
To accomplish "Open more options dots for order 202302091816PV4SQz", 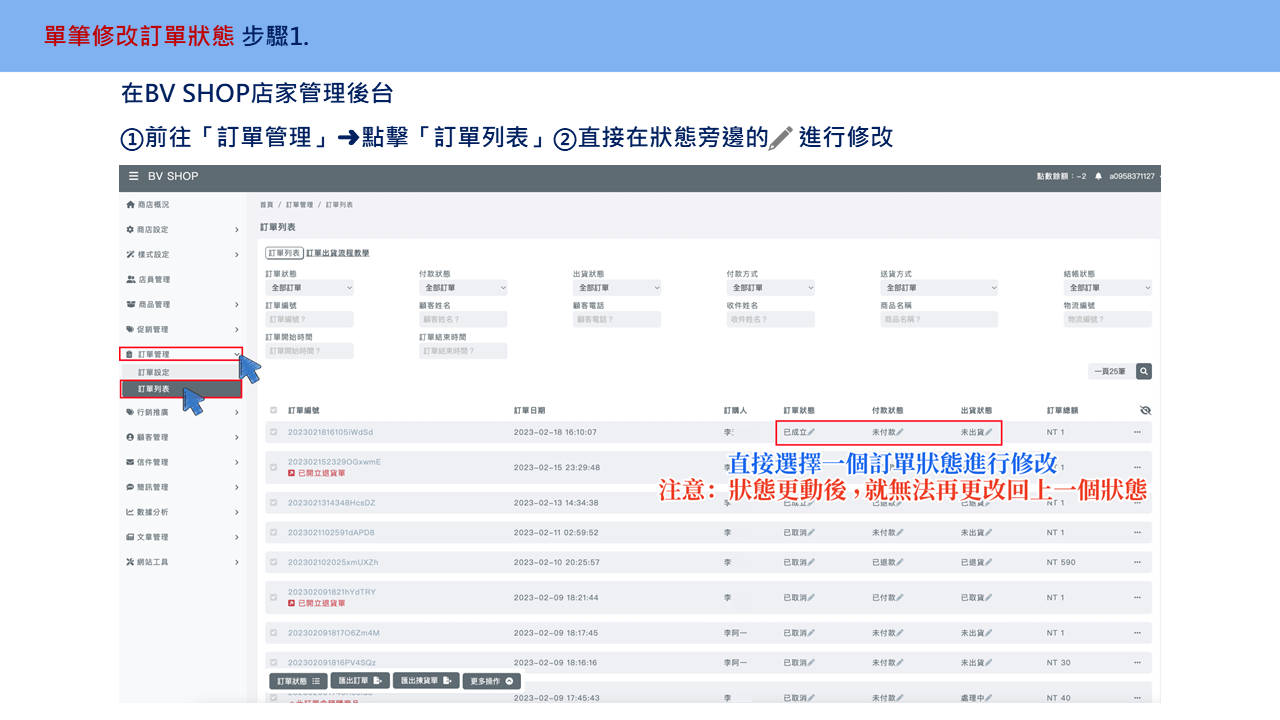I will point(1137,662).
